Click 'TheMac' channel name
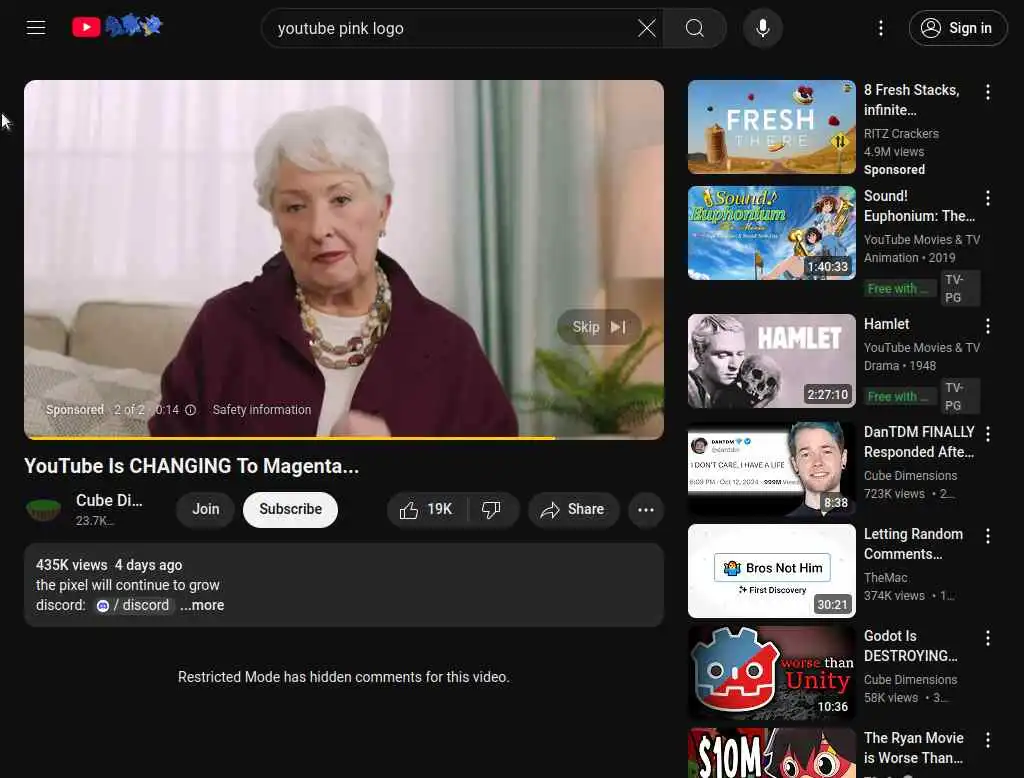 886,577
